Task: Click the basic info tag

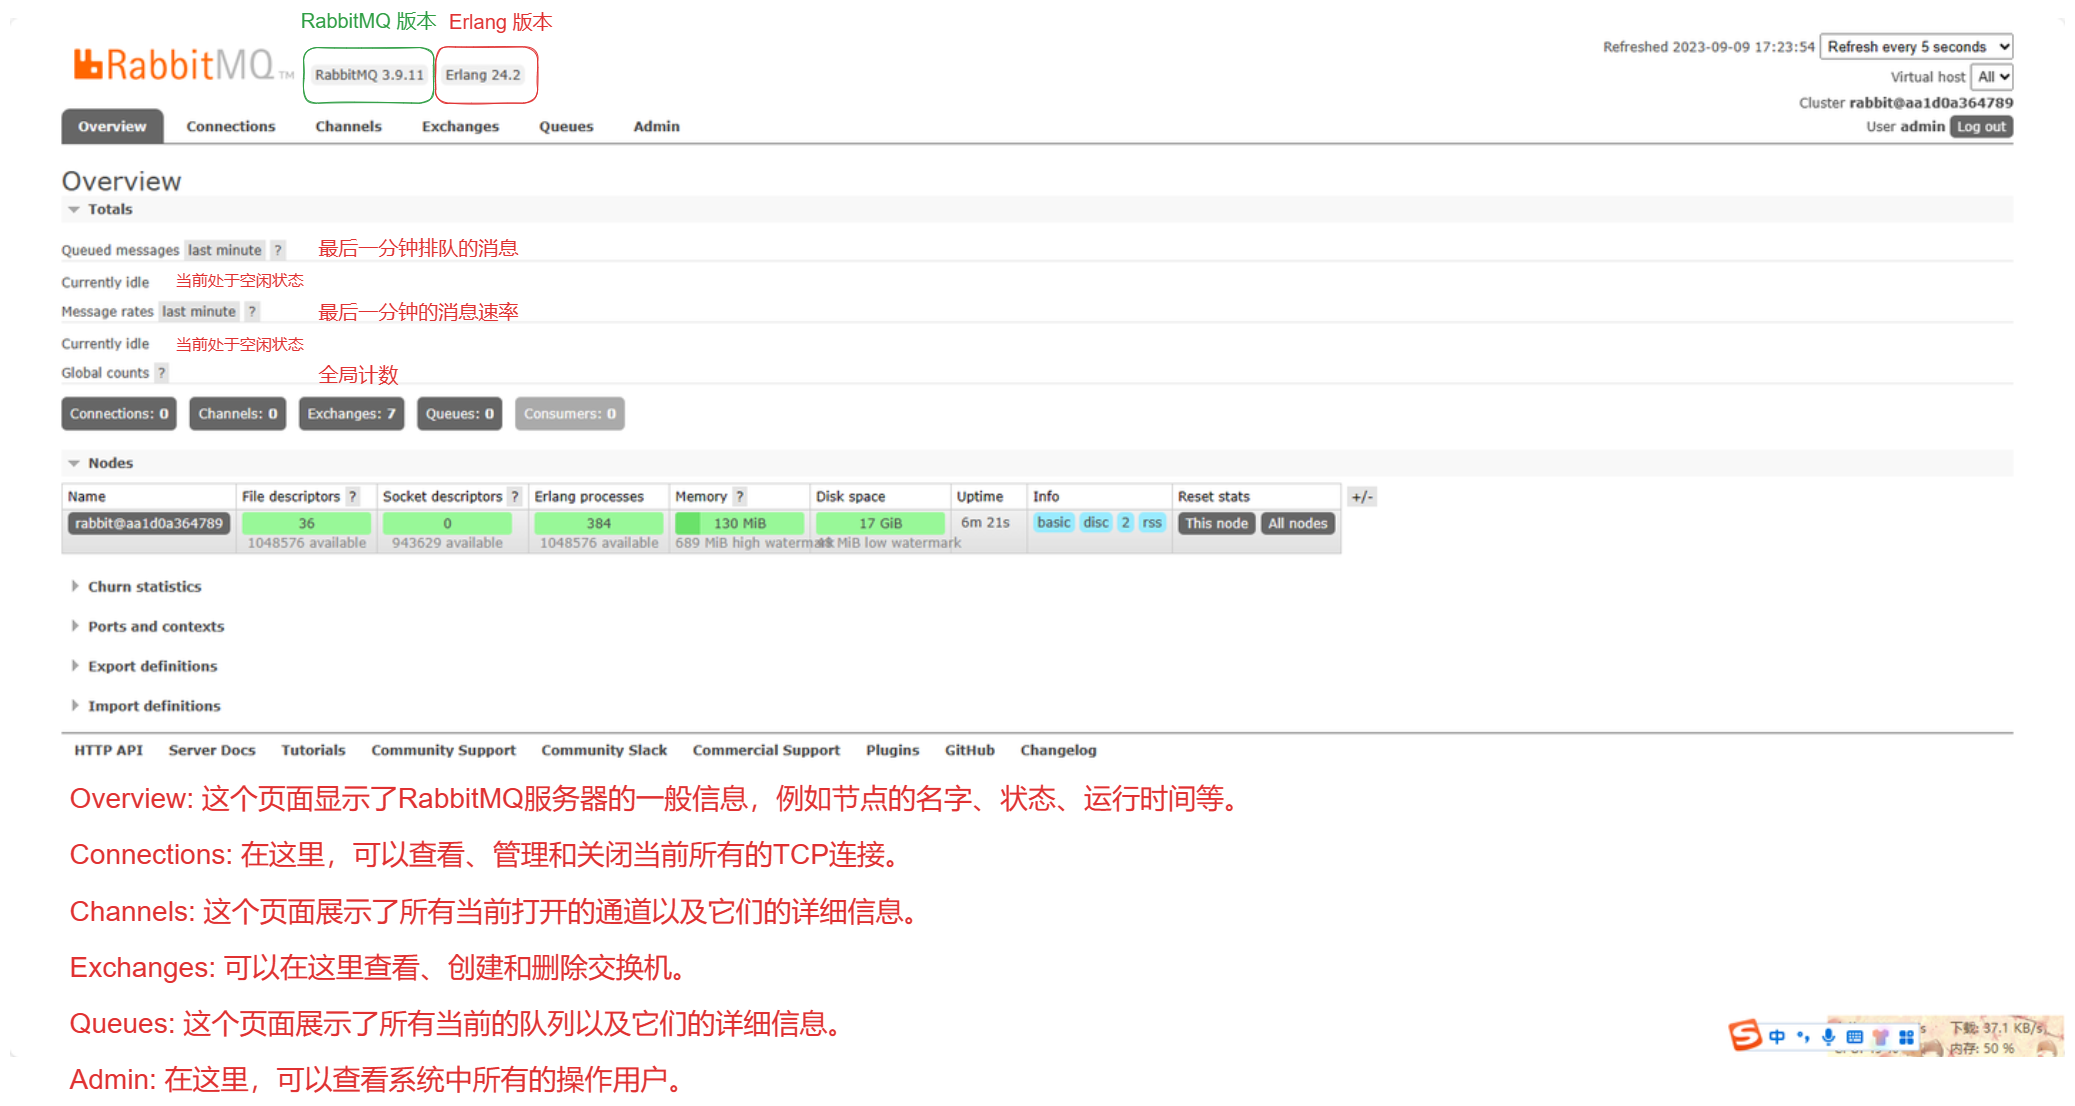Action: click(x=1054, y=522)
